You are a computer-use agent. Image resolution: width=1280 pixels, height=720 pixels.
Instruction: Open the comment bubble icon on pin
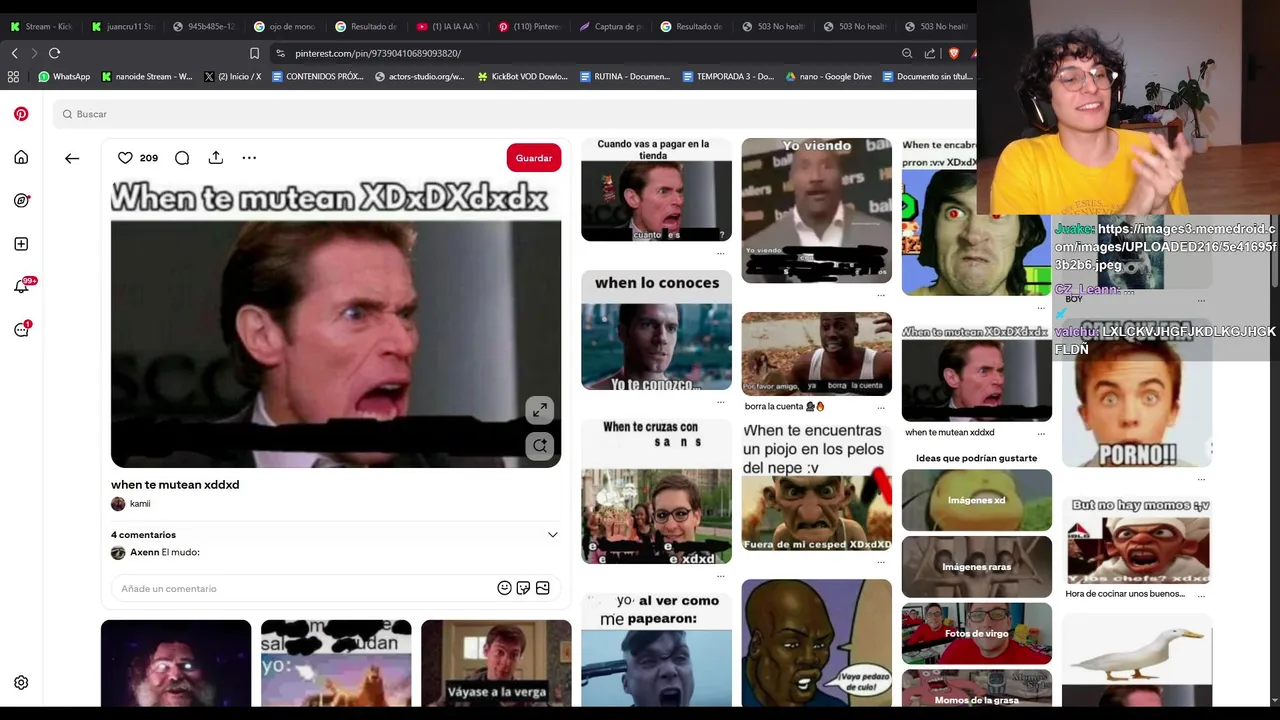click(182, 158)
